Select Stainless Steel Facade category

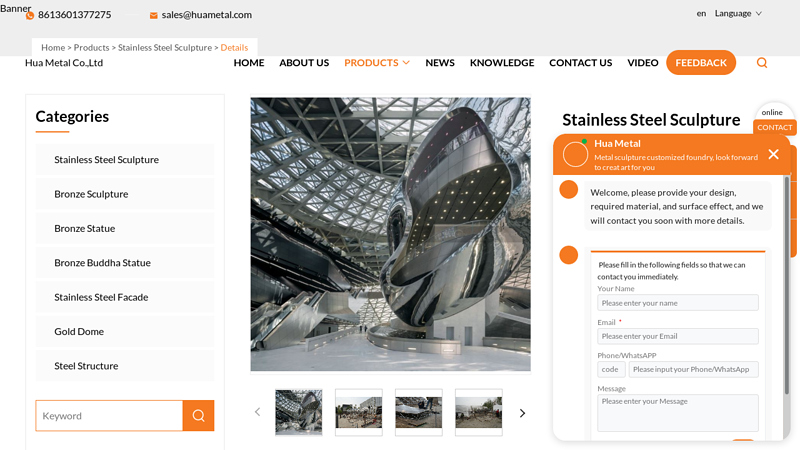click(x=125, y=297)
